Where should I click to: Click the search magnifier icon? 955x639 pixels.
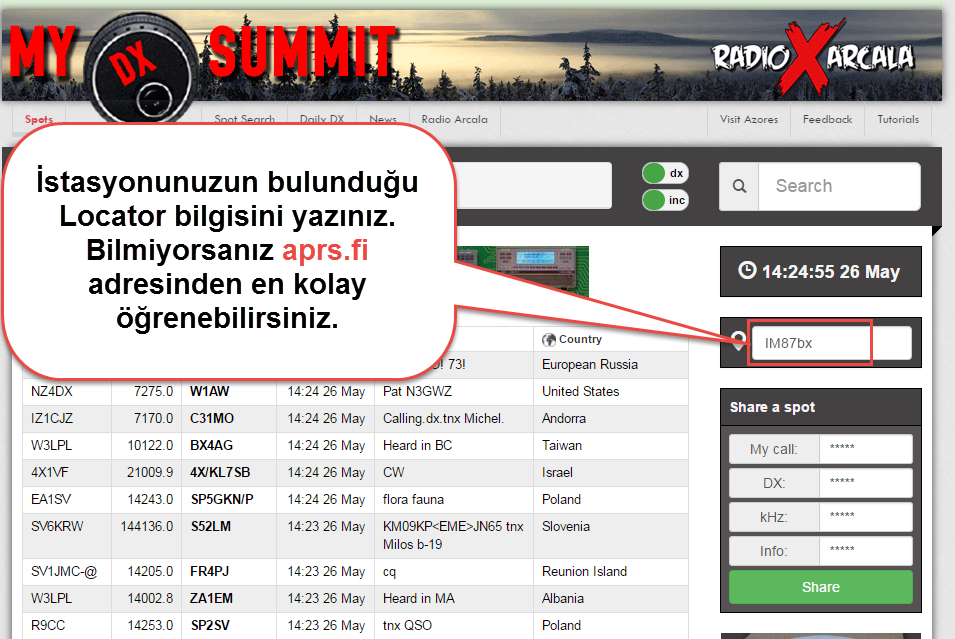point(739,186)
